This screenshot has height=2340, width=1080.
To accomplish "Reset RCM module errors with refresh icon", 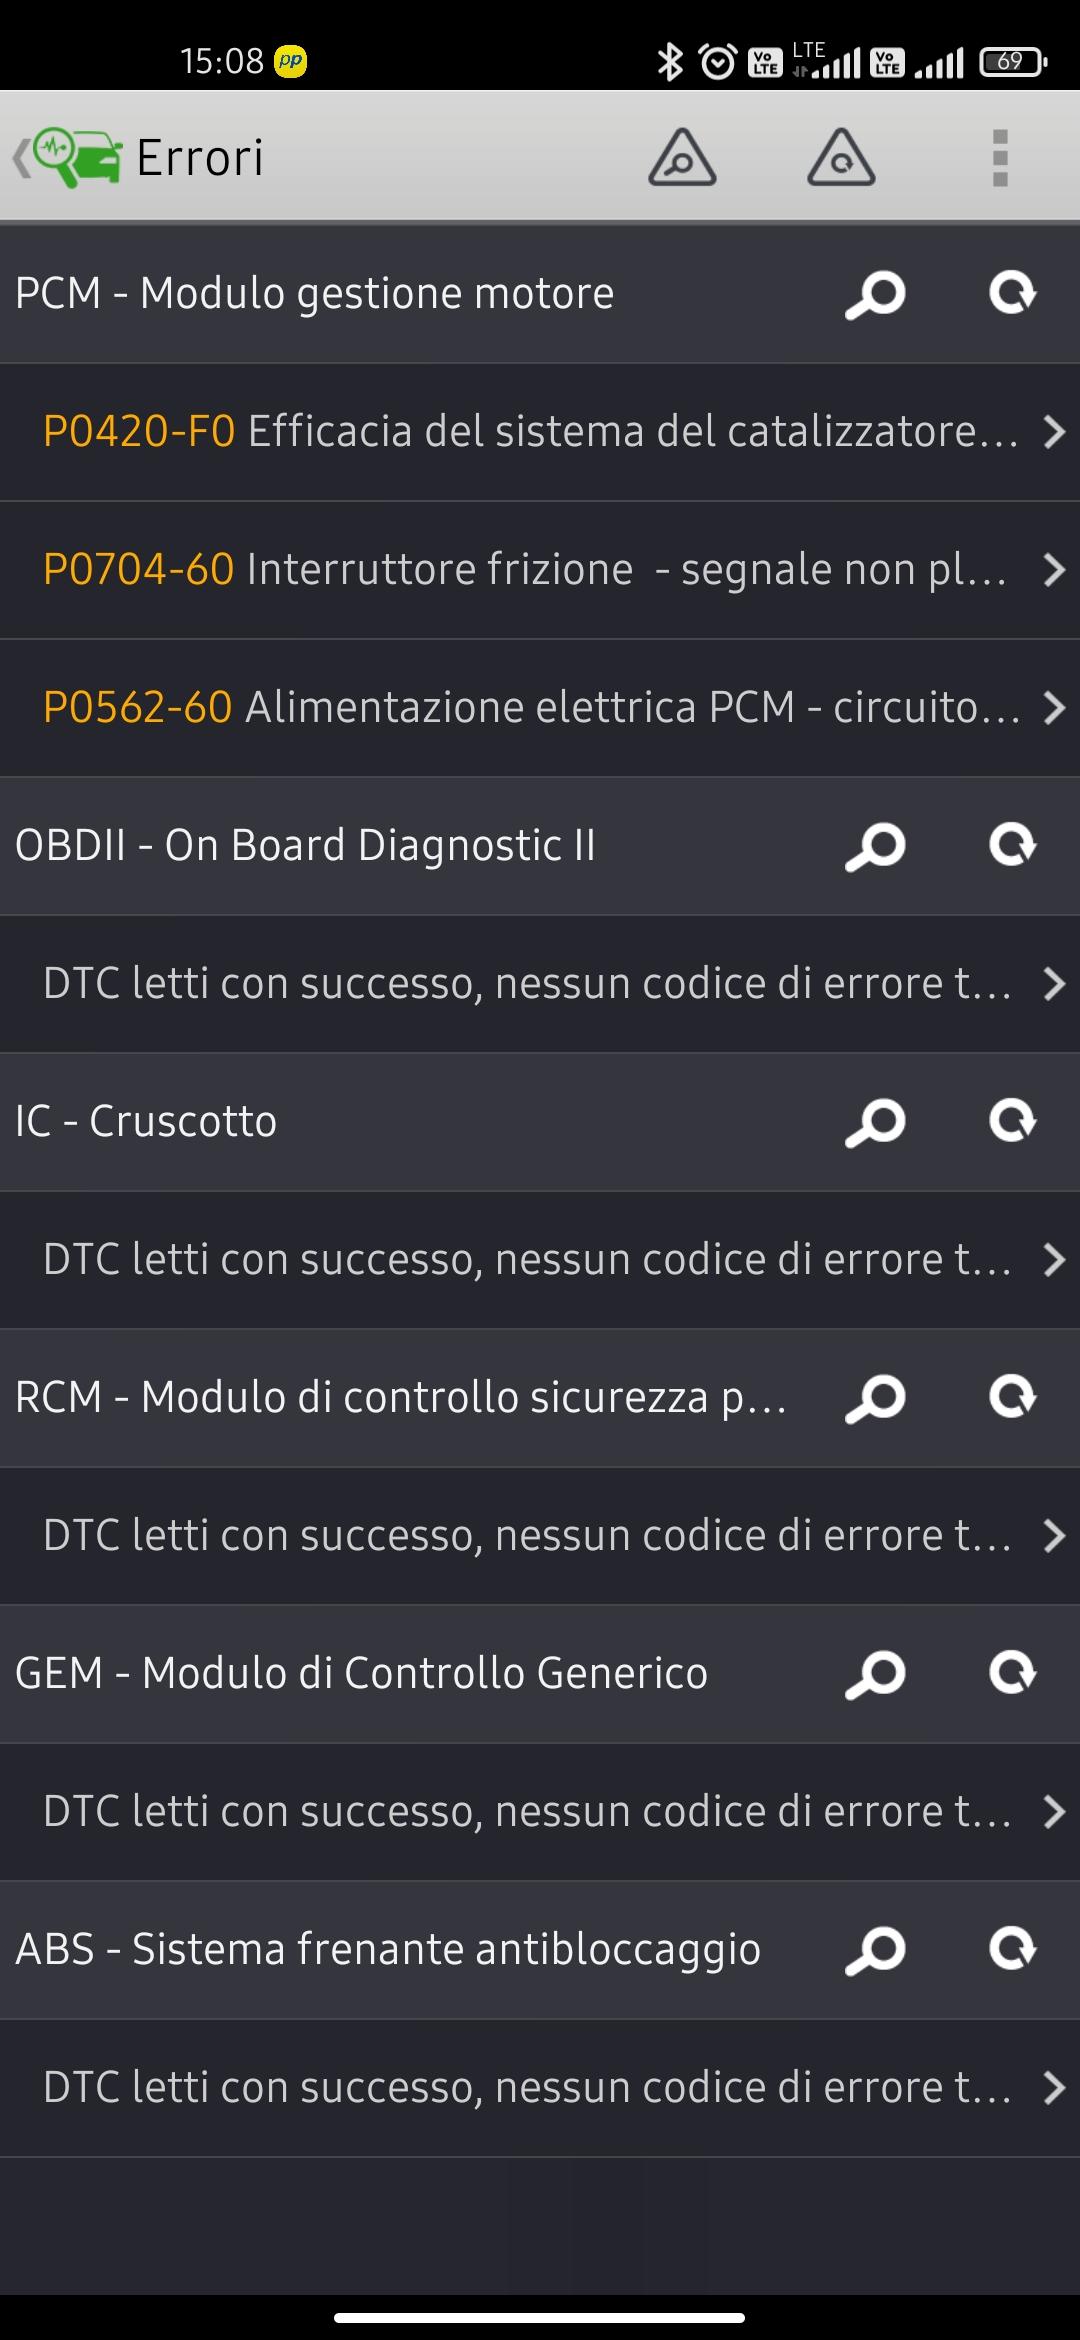I will tap(1012, 1398).
